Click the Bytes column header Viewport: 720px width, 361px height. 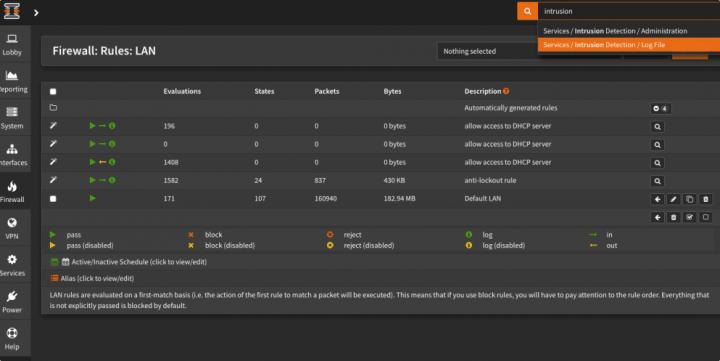[392, 91]
